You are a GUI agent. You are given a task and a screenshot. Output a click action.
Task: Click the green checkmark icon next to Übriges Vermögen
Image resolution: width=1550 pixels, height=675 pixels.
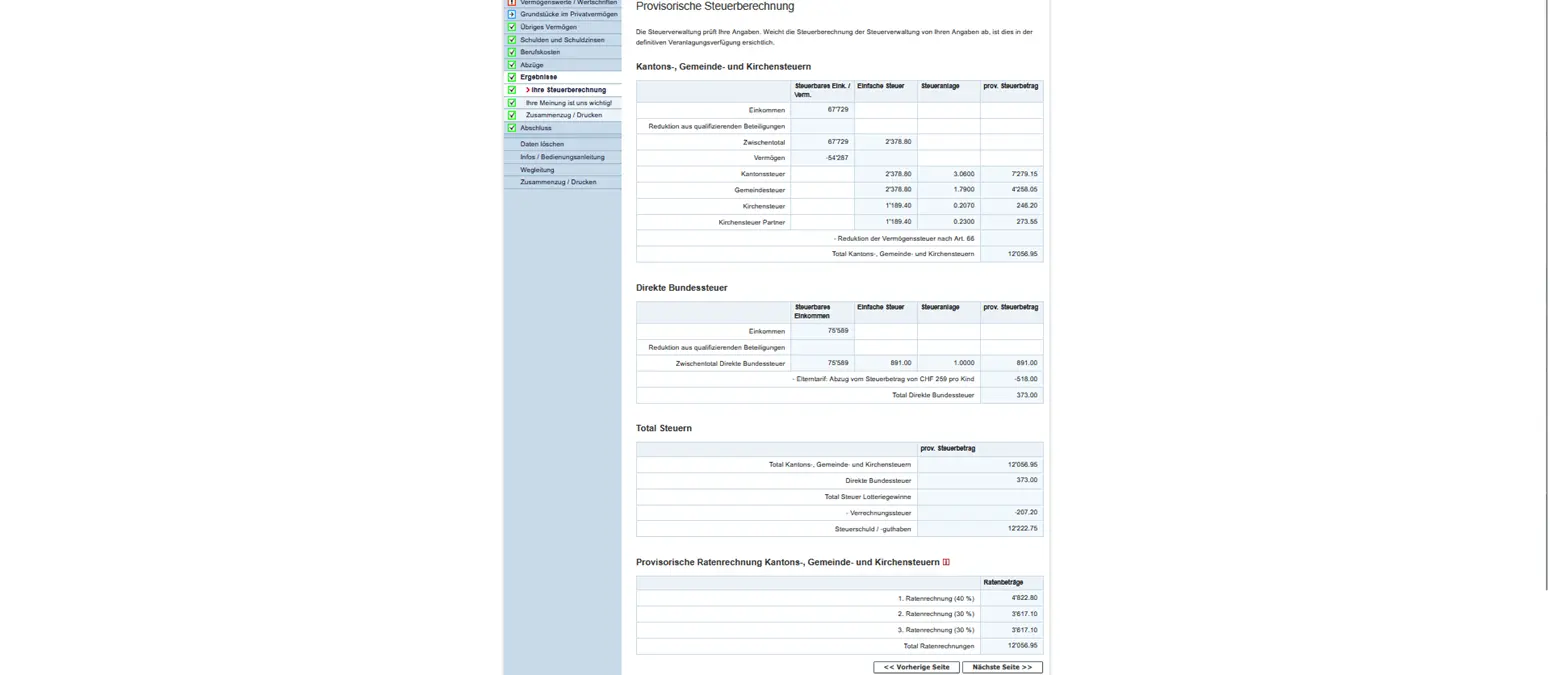pyautogui.click(x=512, y=27)
